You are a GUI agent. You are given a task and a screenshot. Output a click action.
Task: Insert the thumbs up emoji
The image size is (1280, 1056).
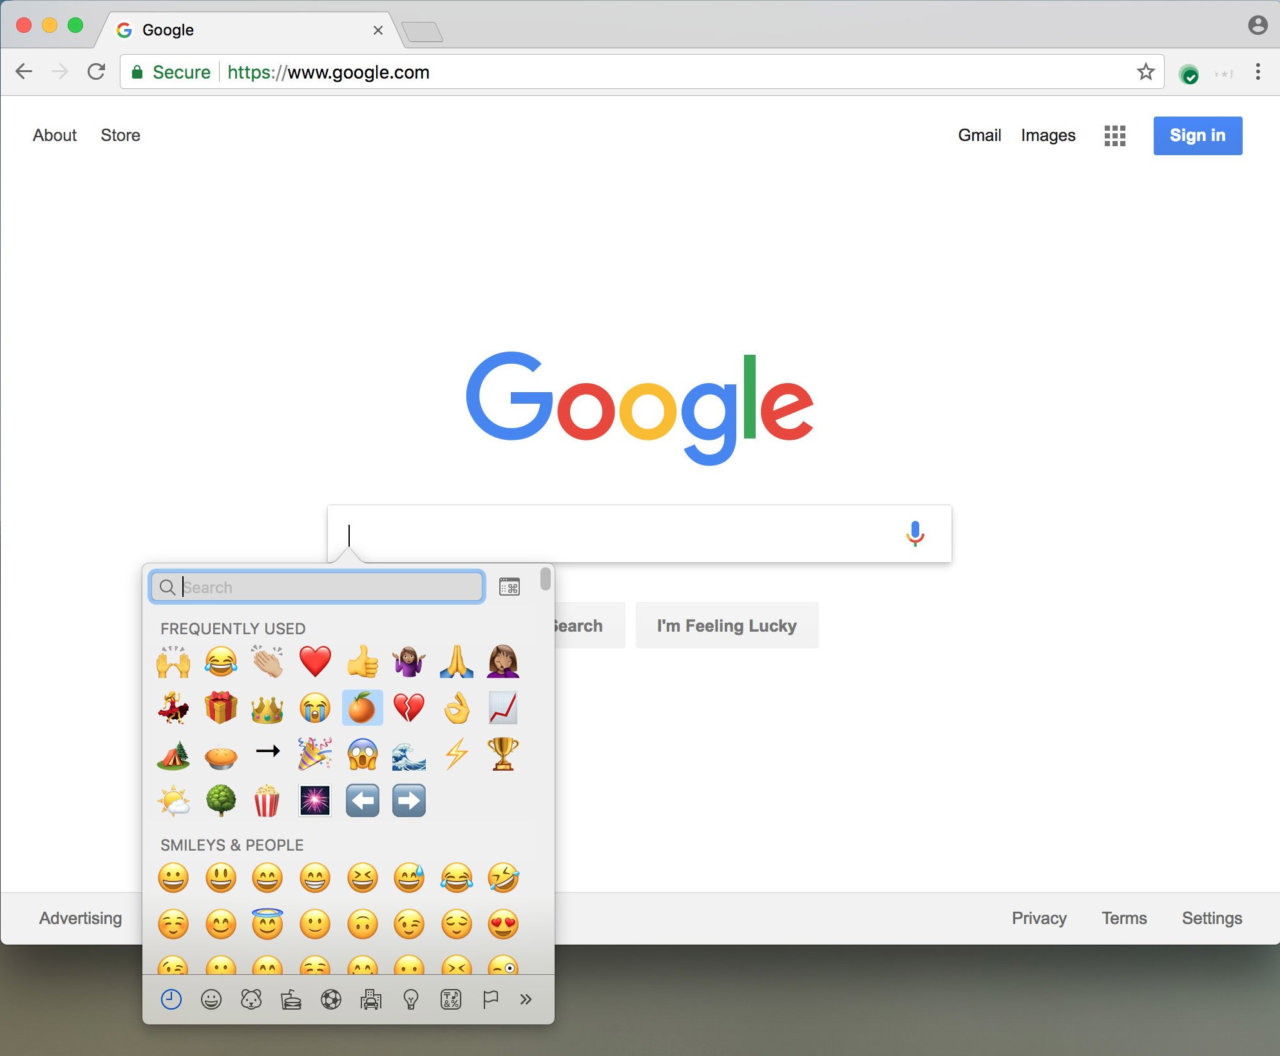[362, 662]
